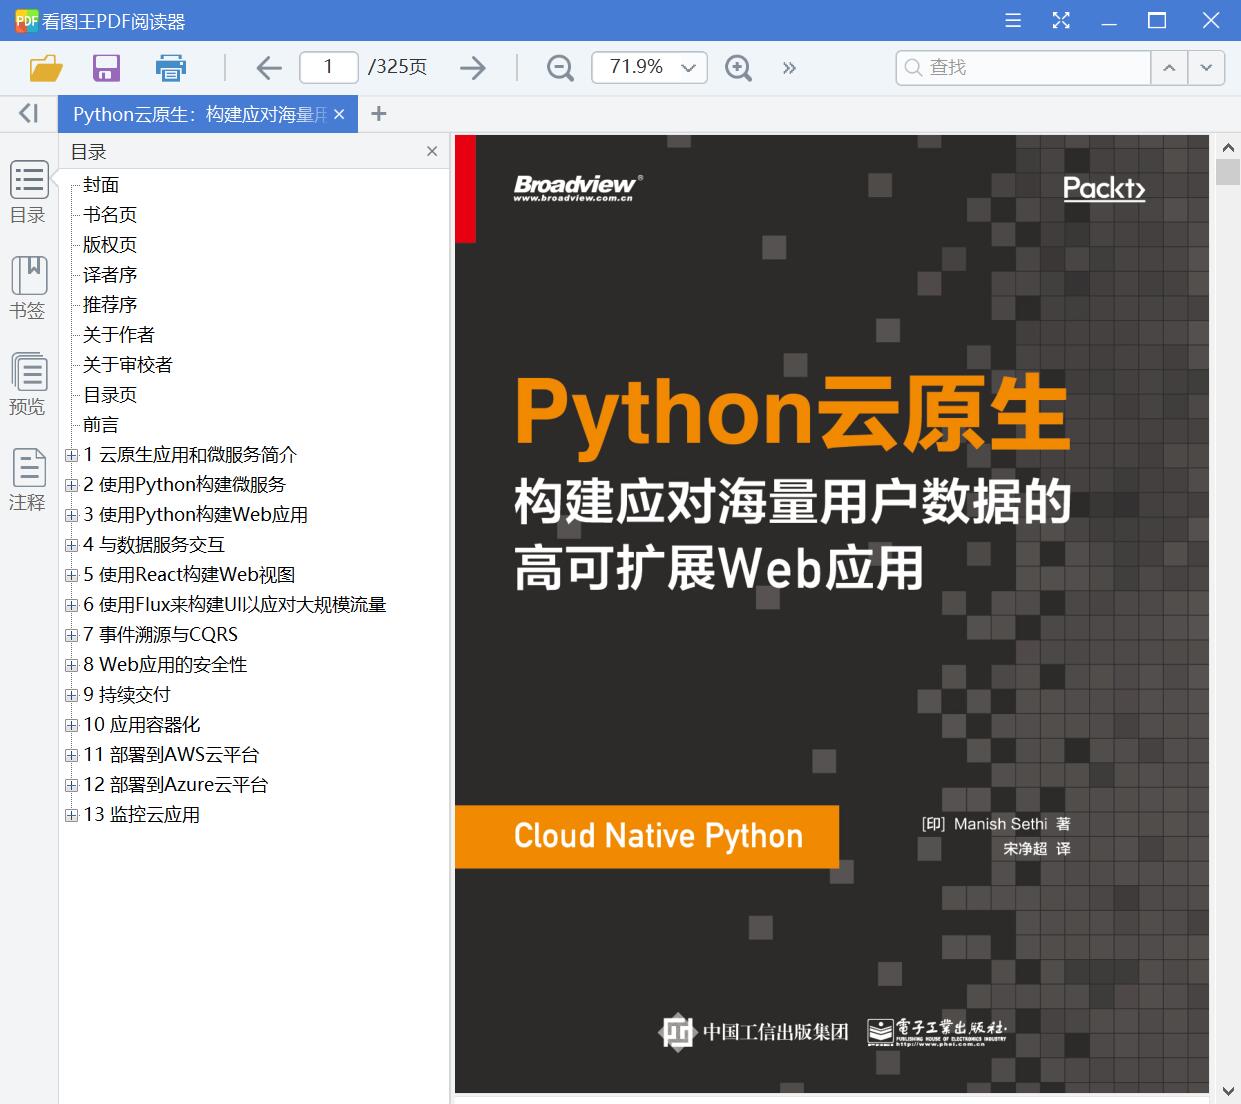Show more toolbar options chevrons

click(x=789, y=68)
